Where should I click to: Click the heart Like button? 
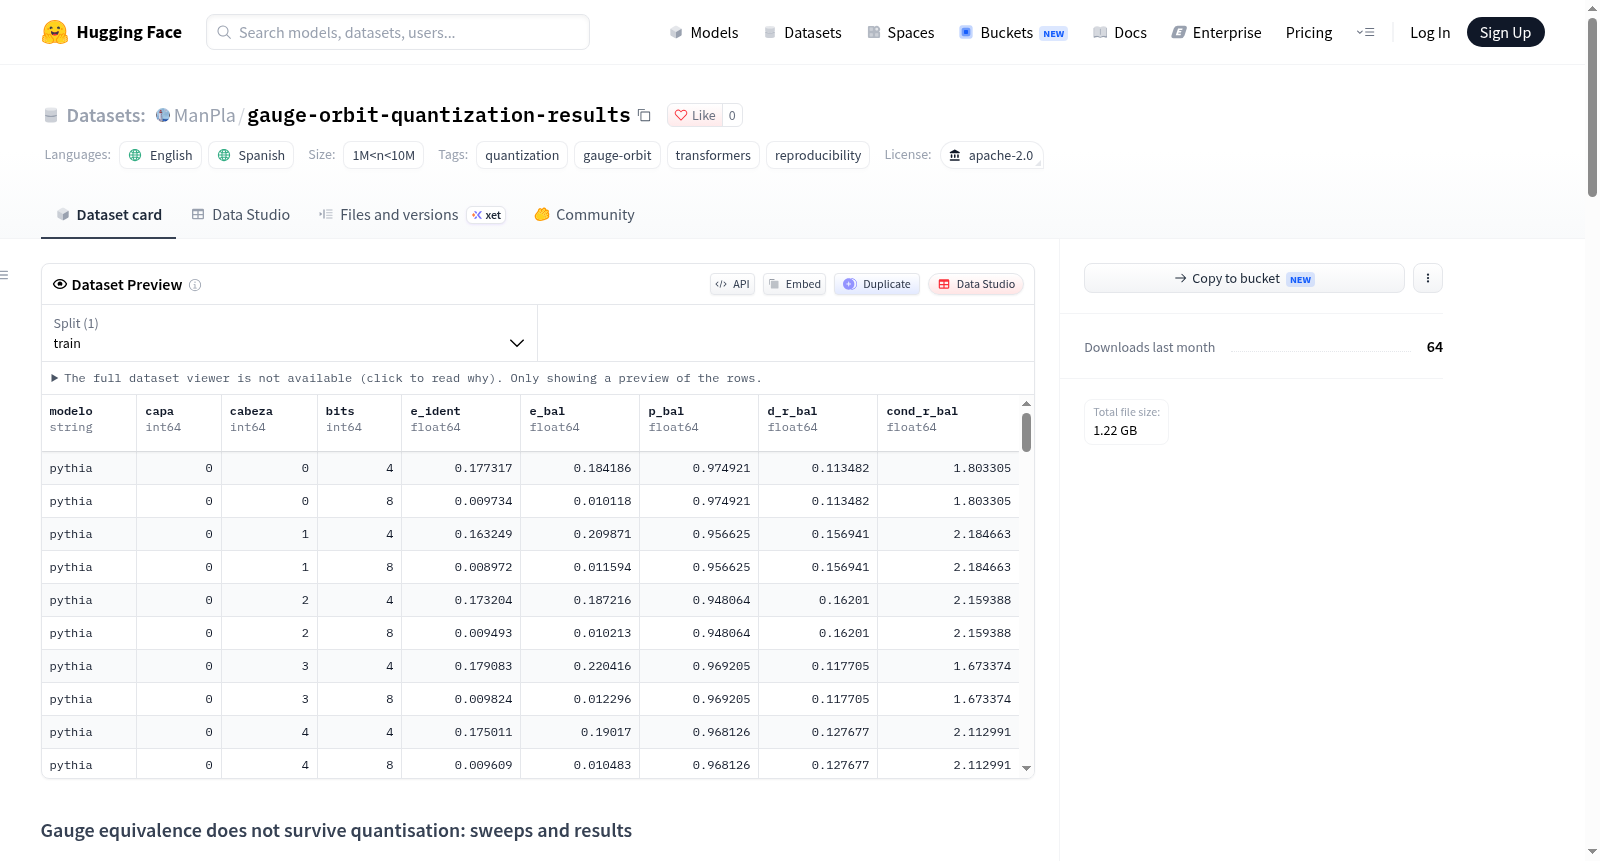[x=695, y=116]
